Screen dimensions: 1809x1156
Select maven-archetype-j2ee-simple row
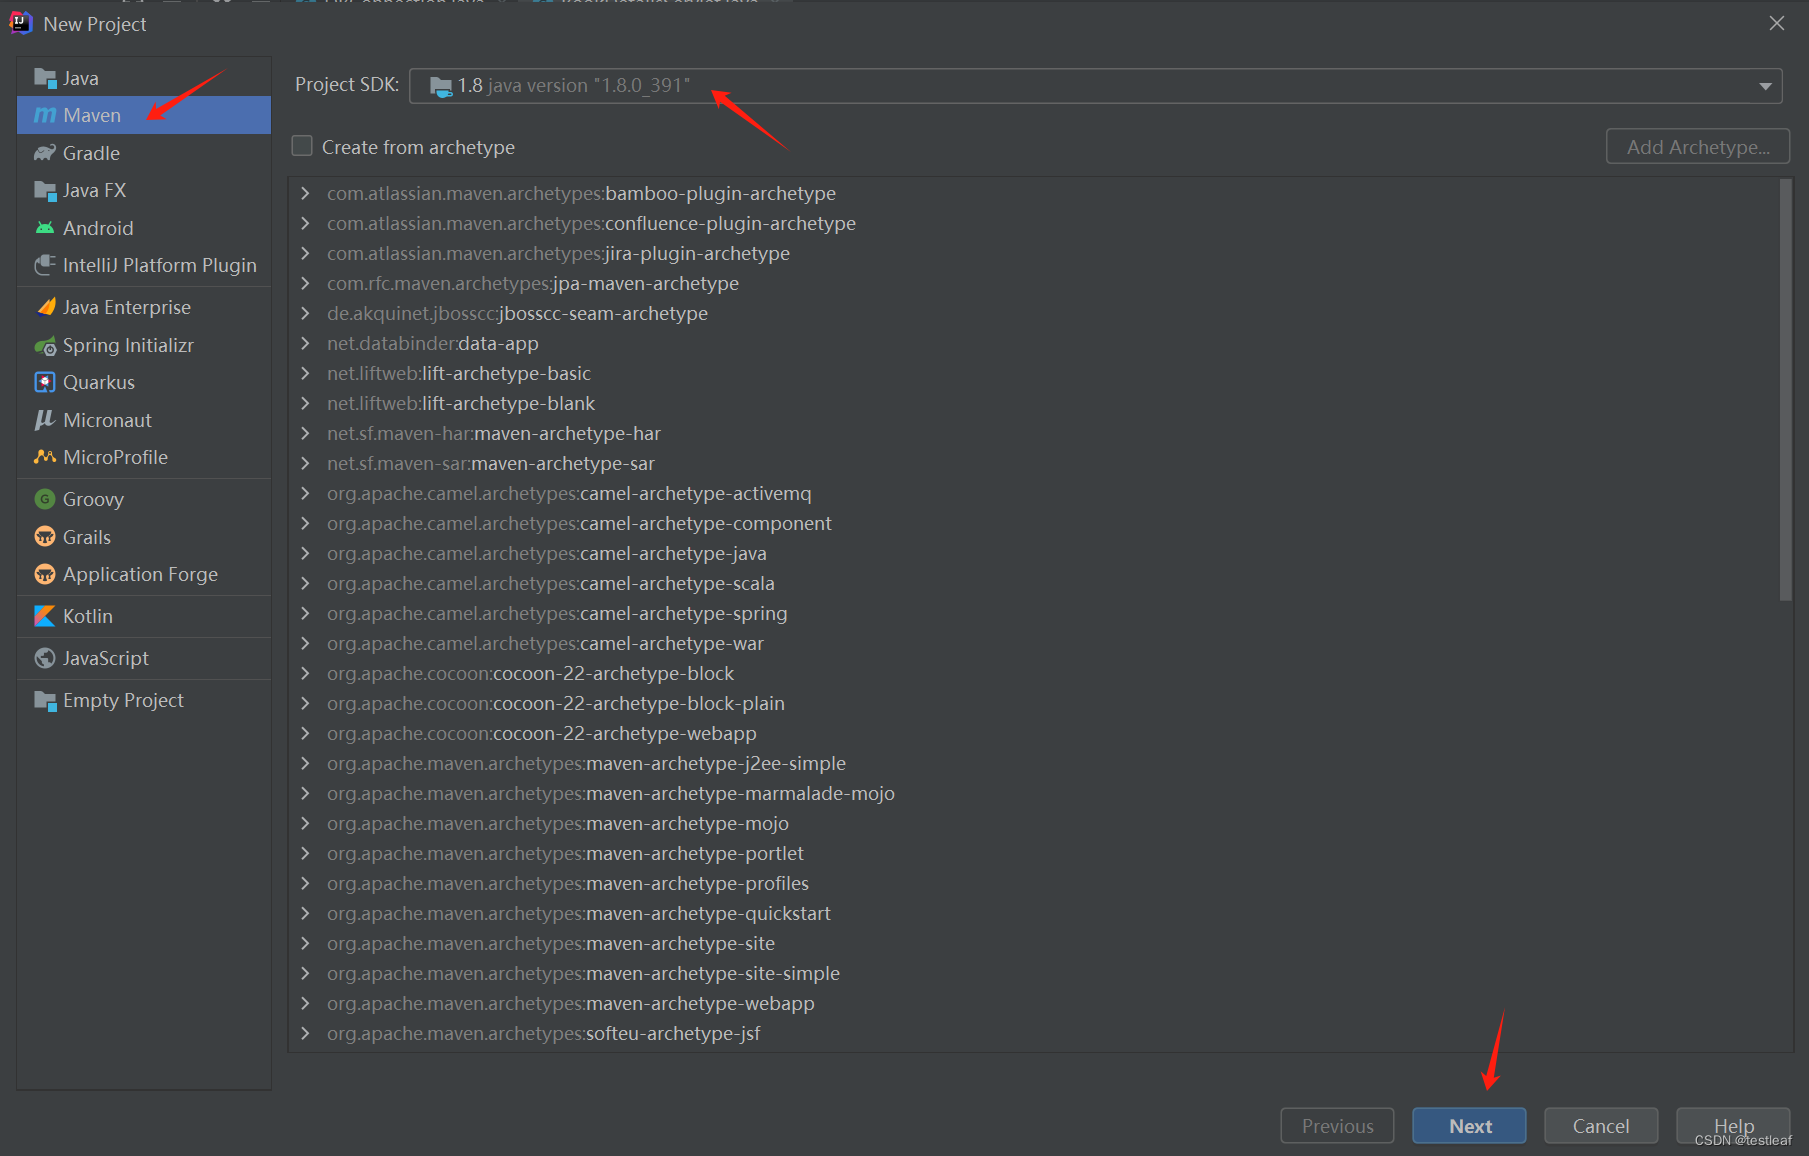pos(1034,763)
